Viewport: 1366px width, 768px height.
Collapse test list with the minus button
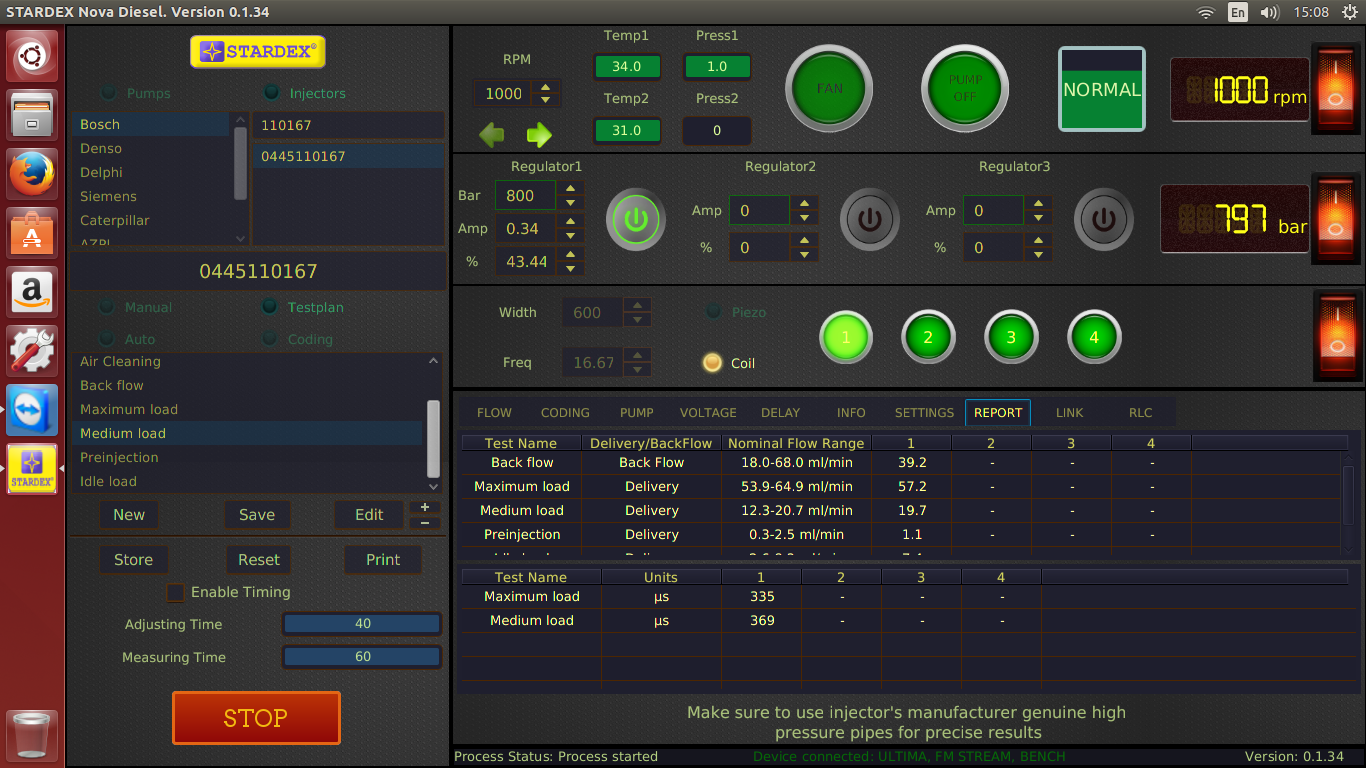(425, 522)
